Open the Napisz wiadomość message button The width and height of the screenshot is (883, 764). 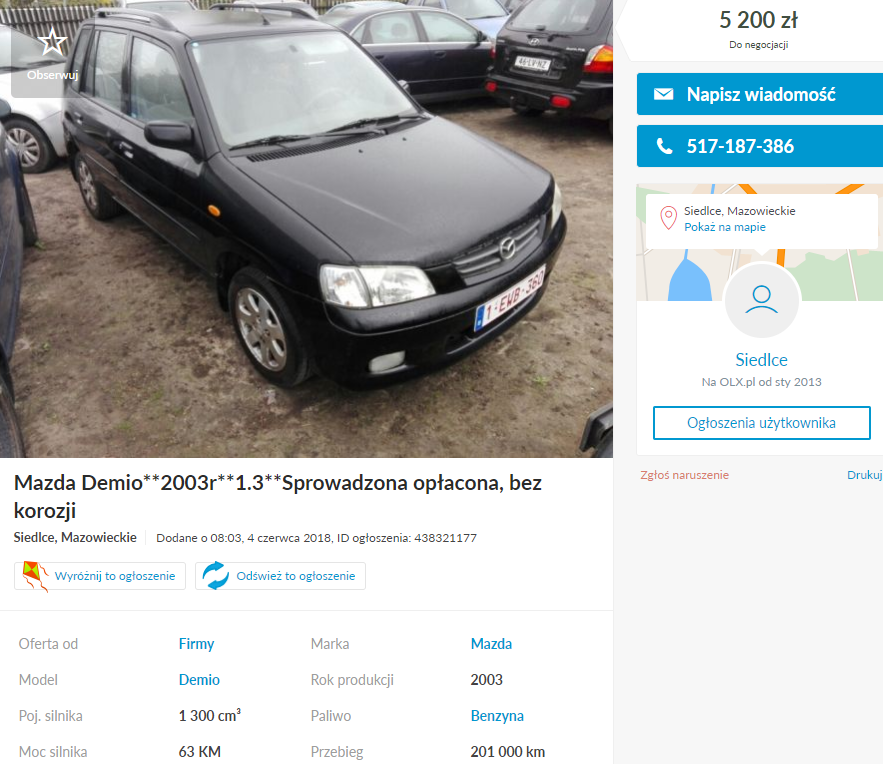[760, 94]
